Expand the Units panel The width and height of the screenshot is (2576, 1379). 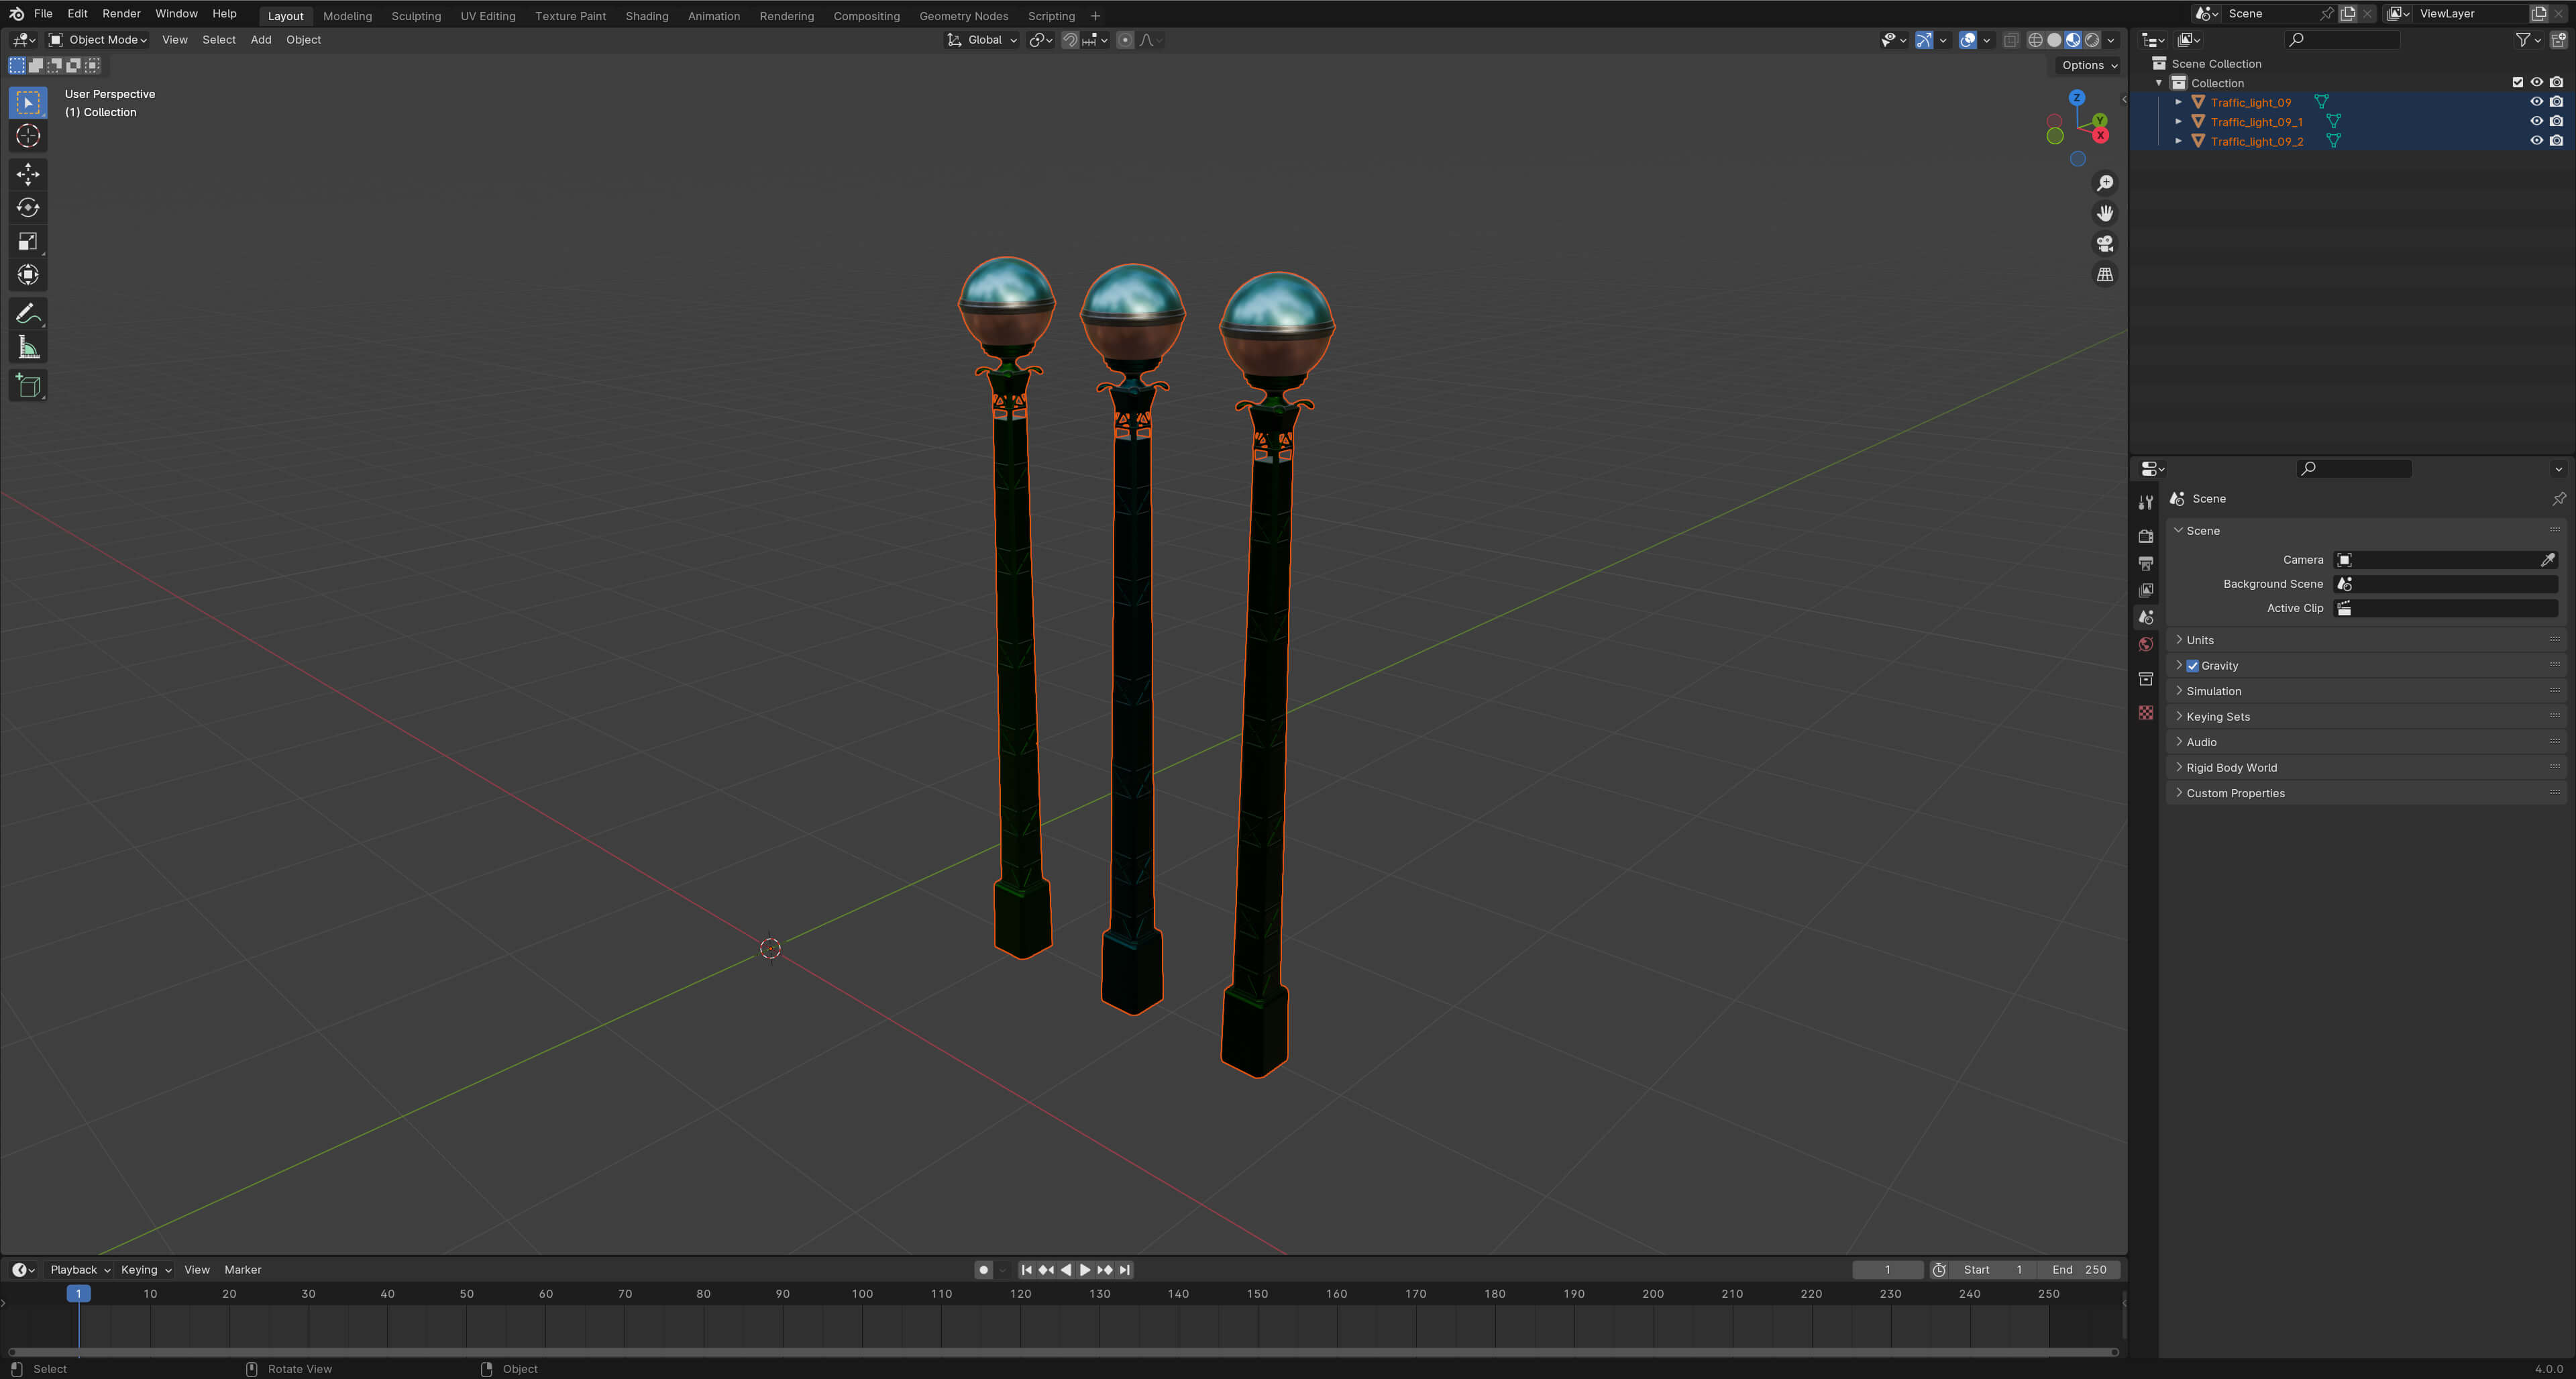pos(2200,640)
